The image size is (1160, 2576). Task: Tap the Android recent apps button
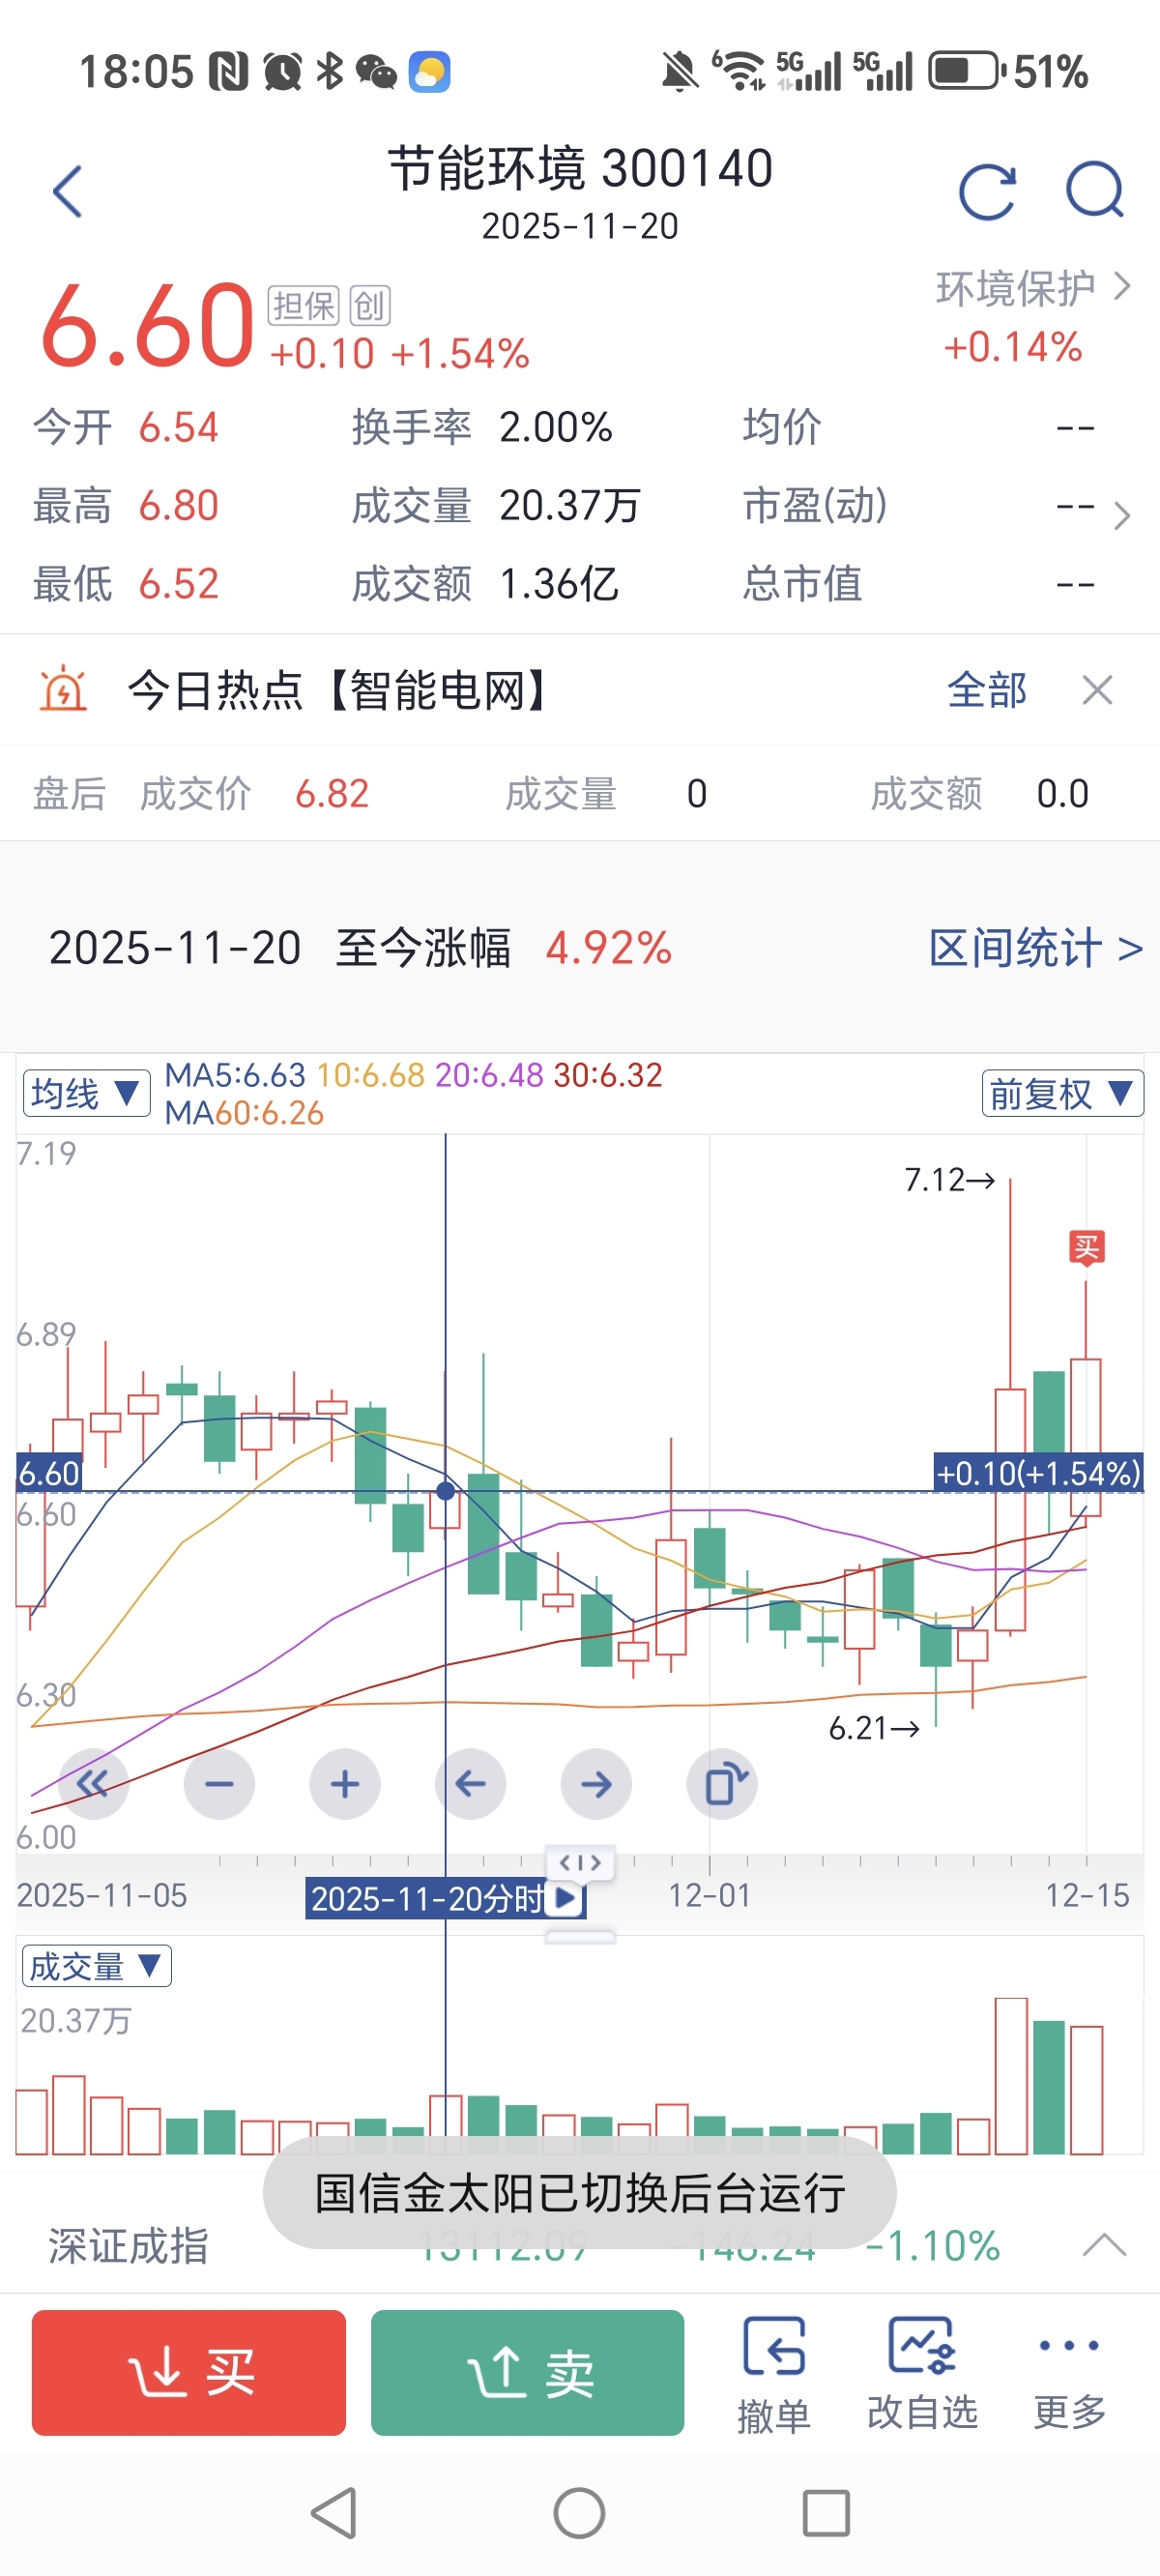tap(826, 2512)
